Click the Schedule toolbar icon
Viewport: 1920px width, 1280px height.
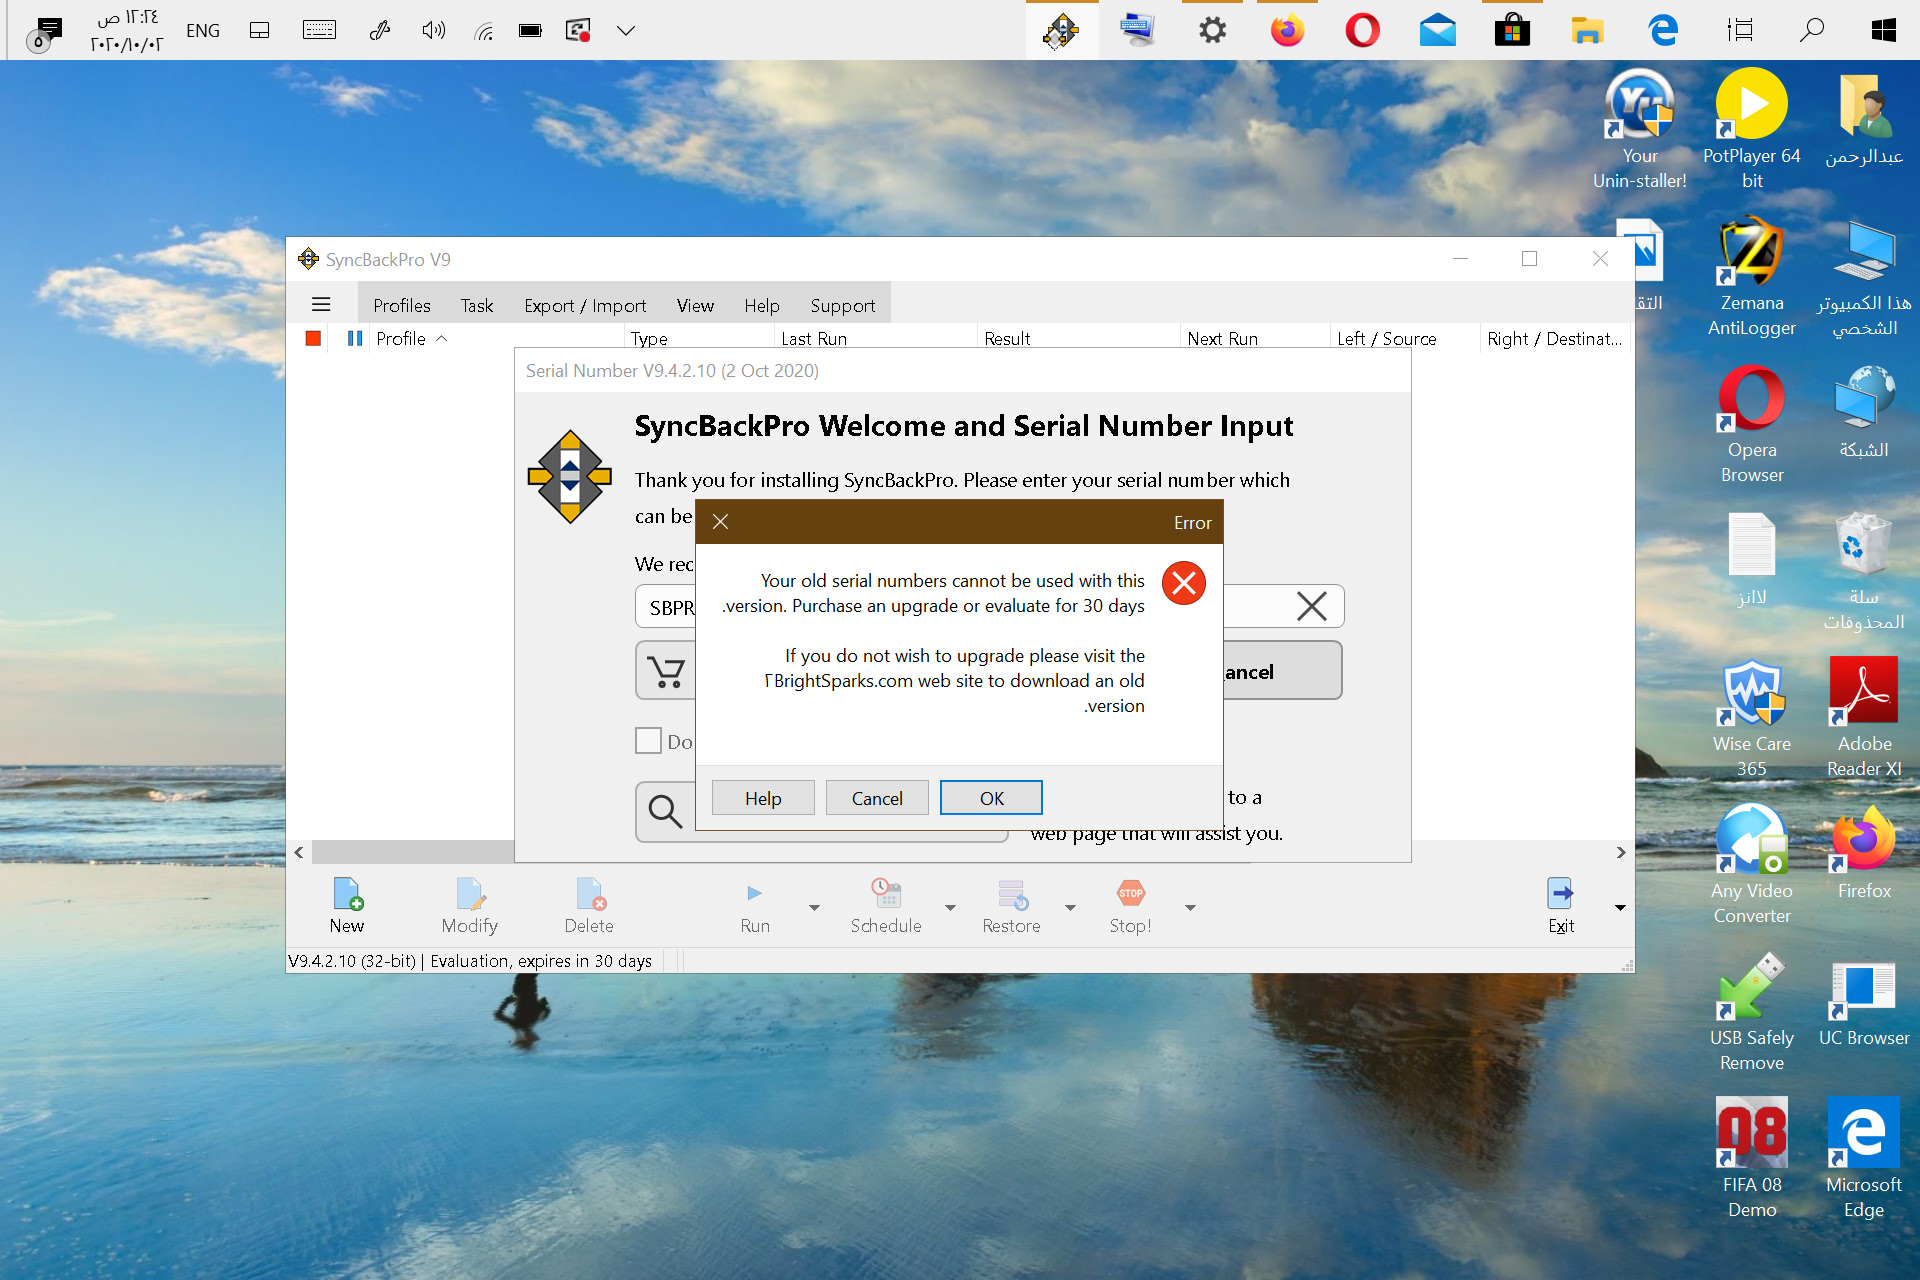point(886,905)
